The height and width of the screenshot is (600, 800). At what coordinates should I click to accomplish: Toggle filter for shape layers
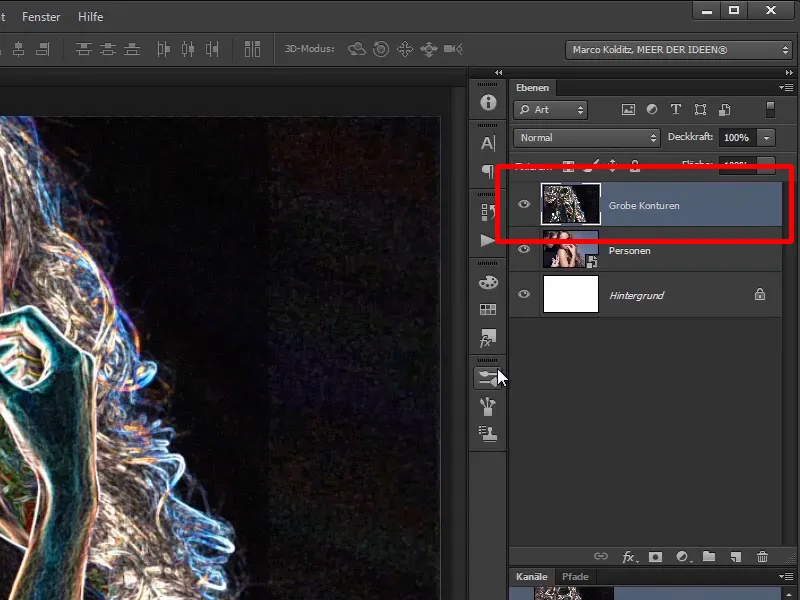(x=701, y=109)
